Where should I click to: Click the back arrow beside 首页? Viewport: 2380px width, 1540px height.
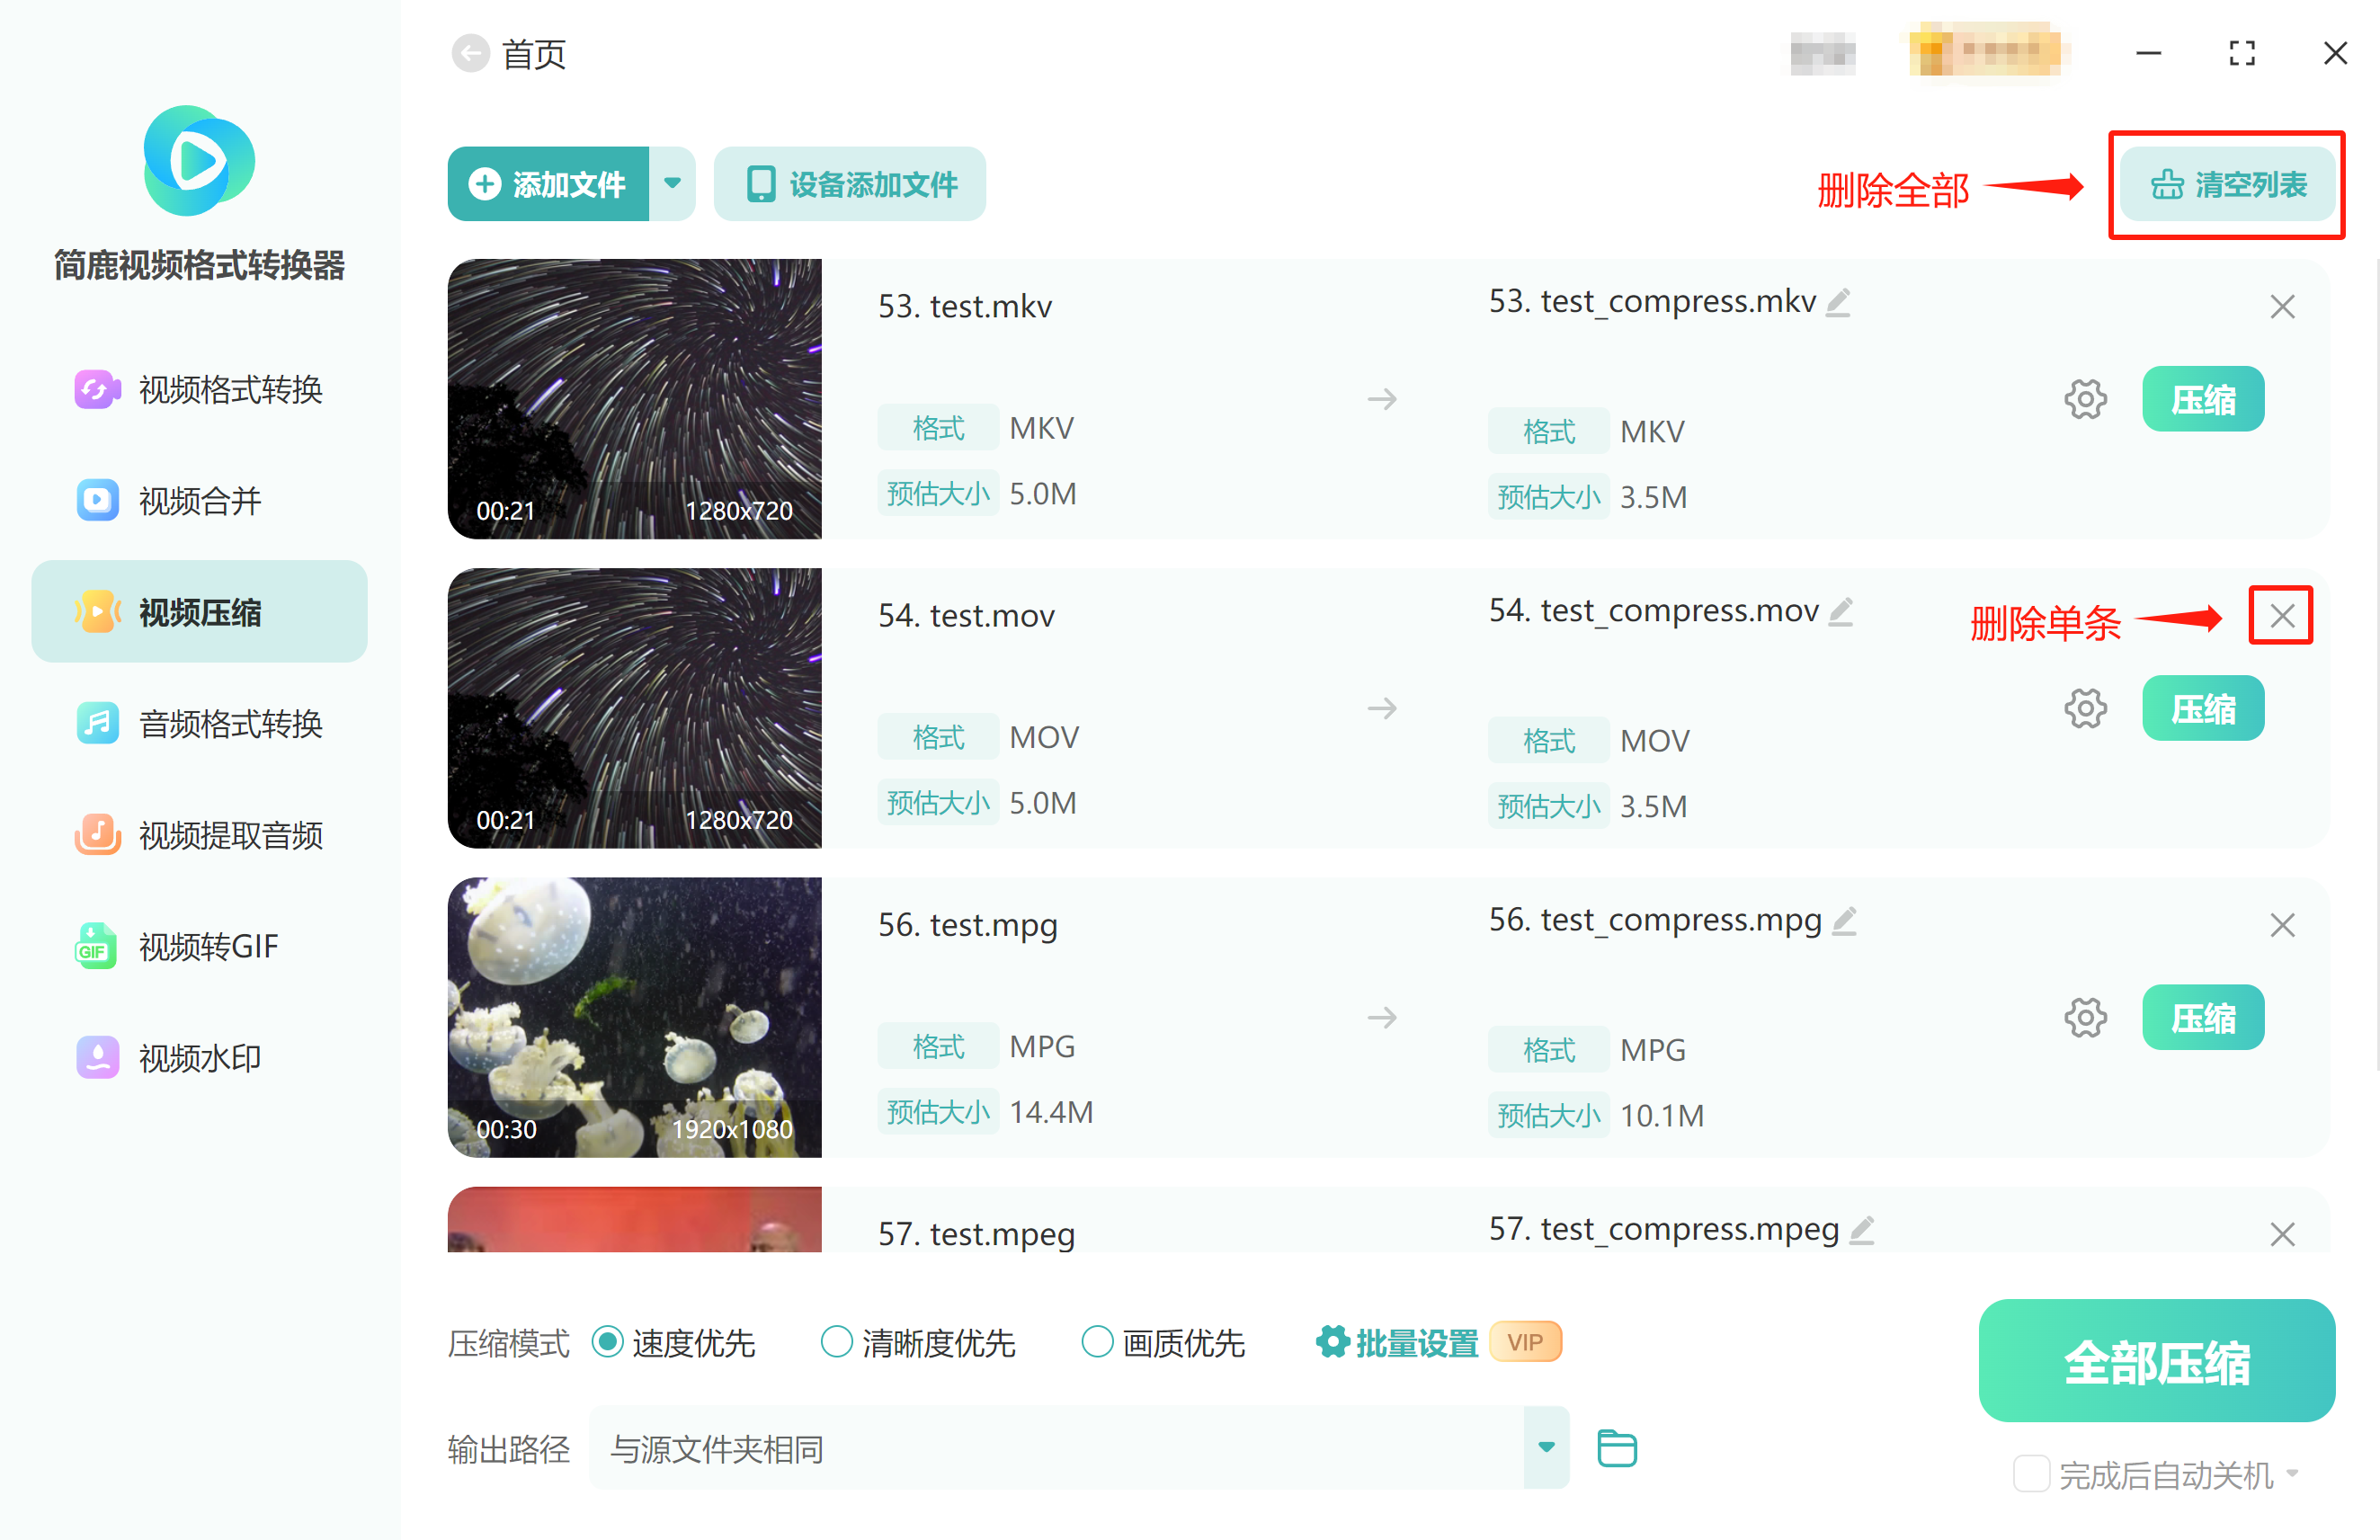(x=470, y=54)
